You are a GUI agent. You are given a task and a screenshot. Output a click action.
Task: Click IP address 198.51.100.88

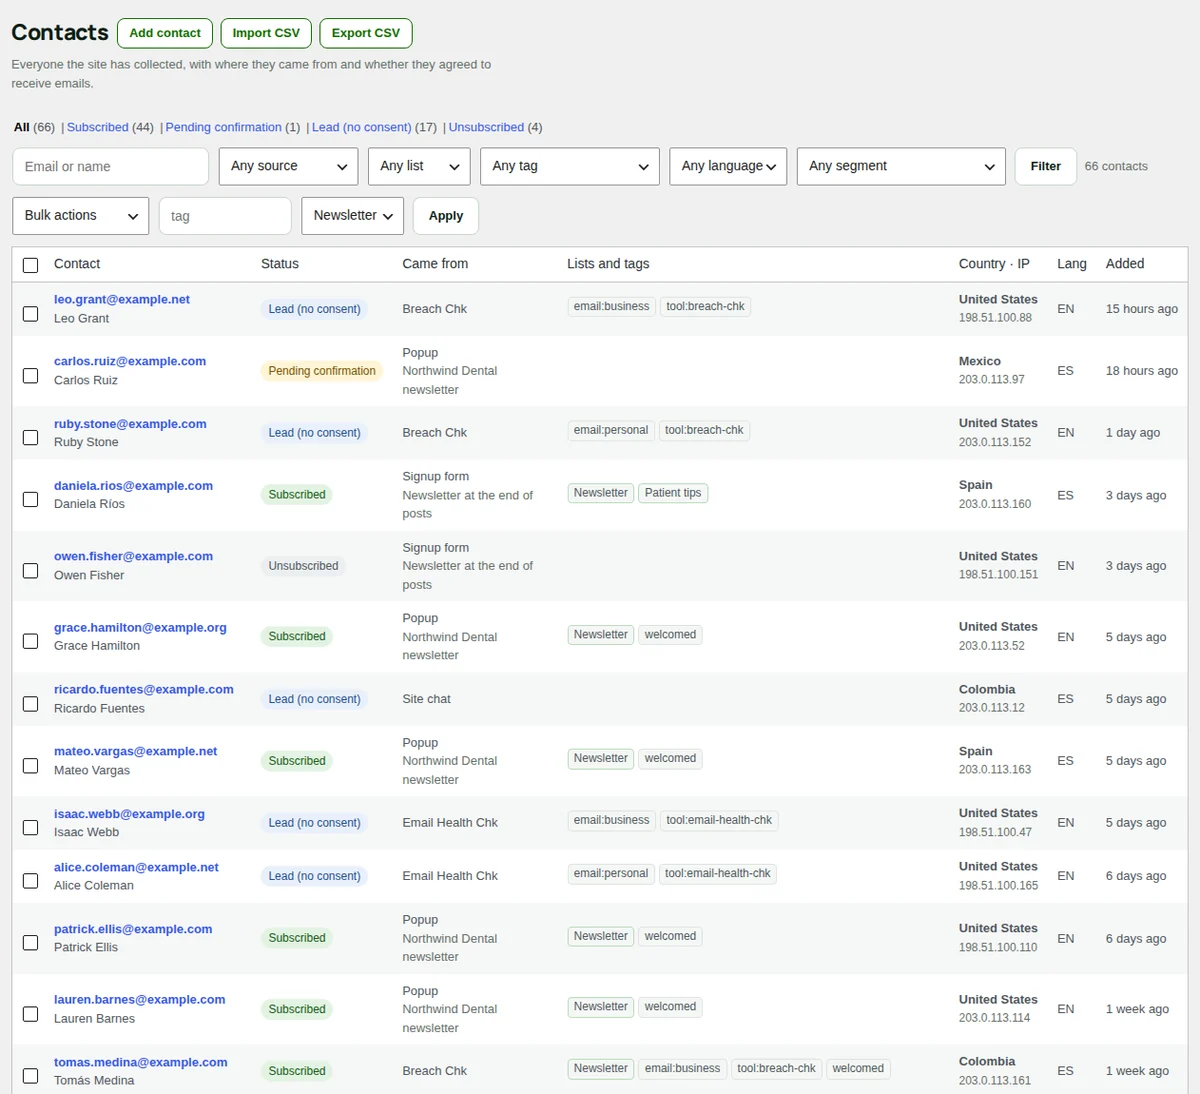(995, 318)
